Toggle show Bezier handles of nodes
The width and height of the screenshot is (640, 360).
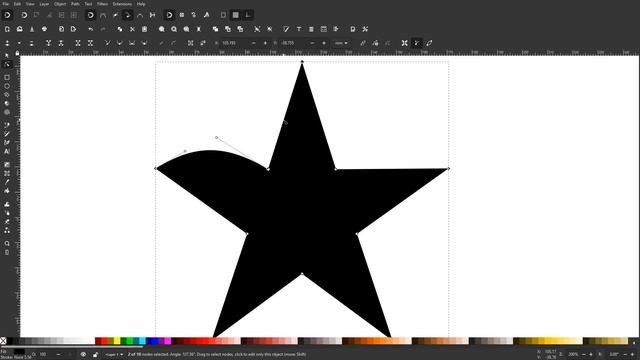tap(417, 43)
